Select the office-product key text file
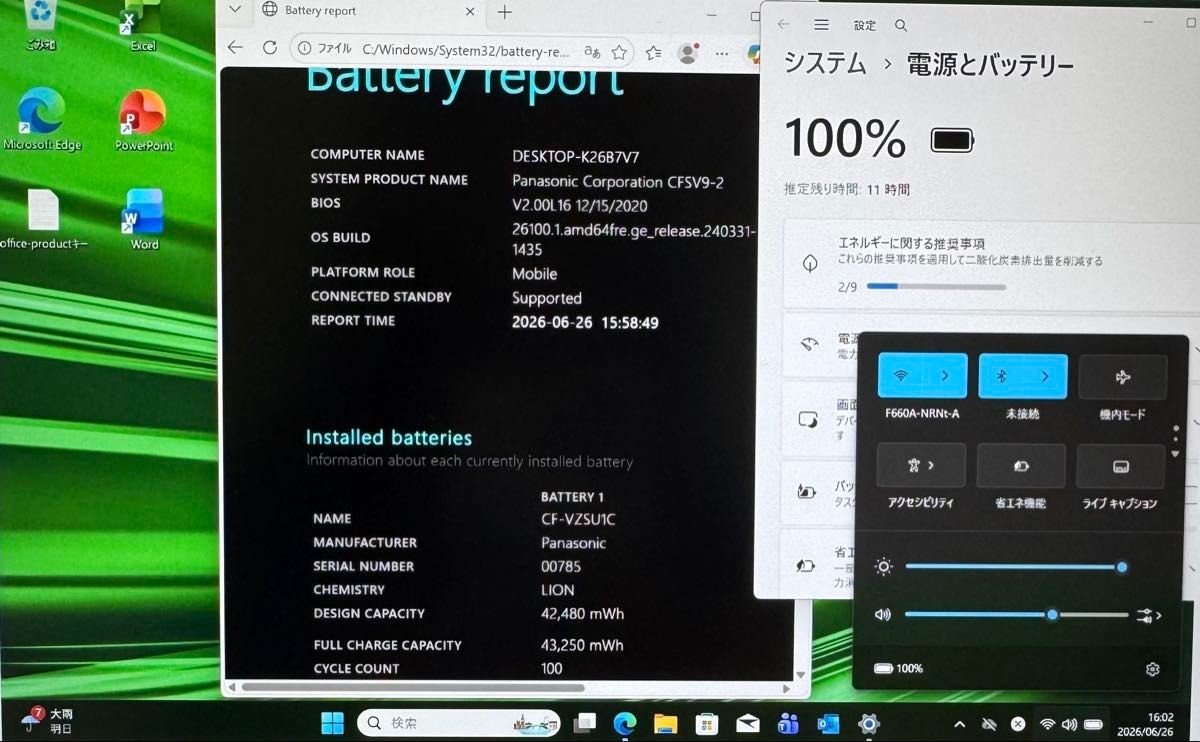The width and height of the screenshot is (1200, 742). [x=43, y=219]
